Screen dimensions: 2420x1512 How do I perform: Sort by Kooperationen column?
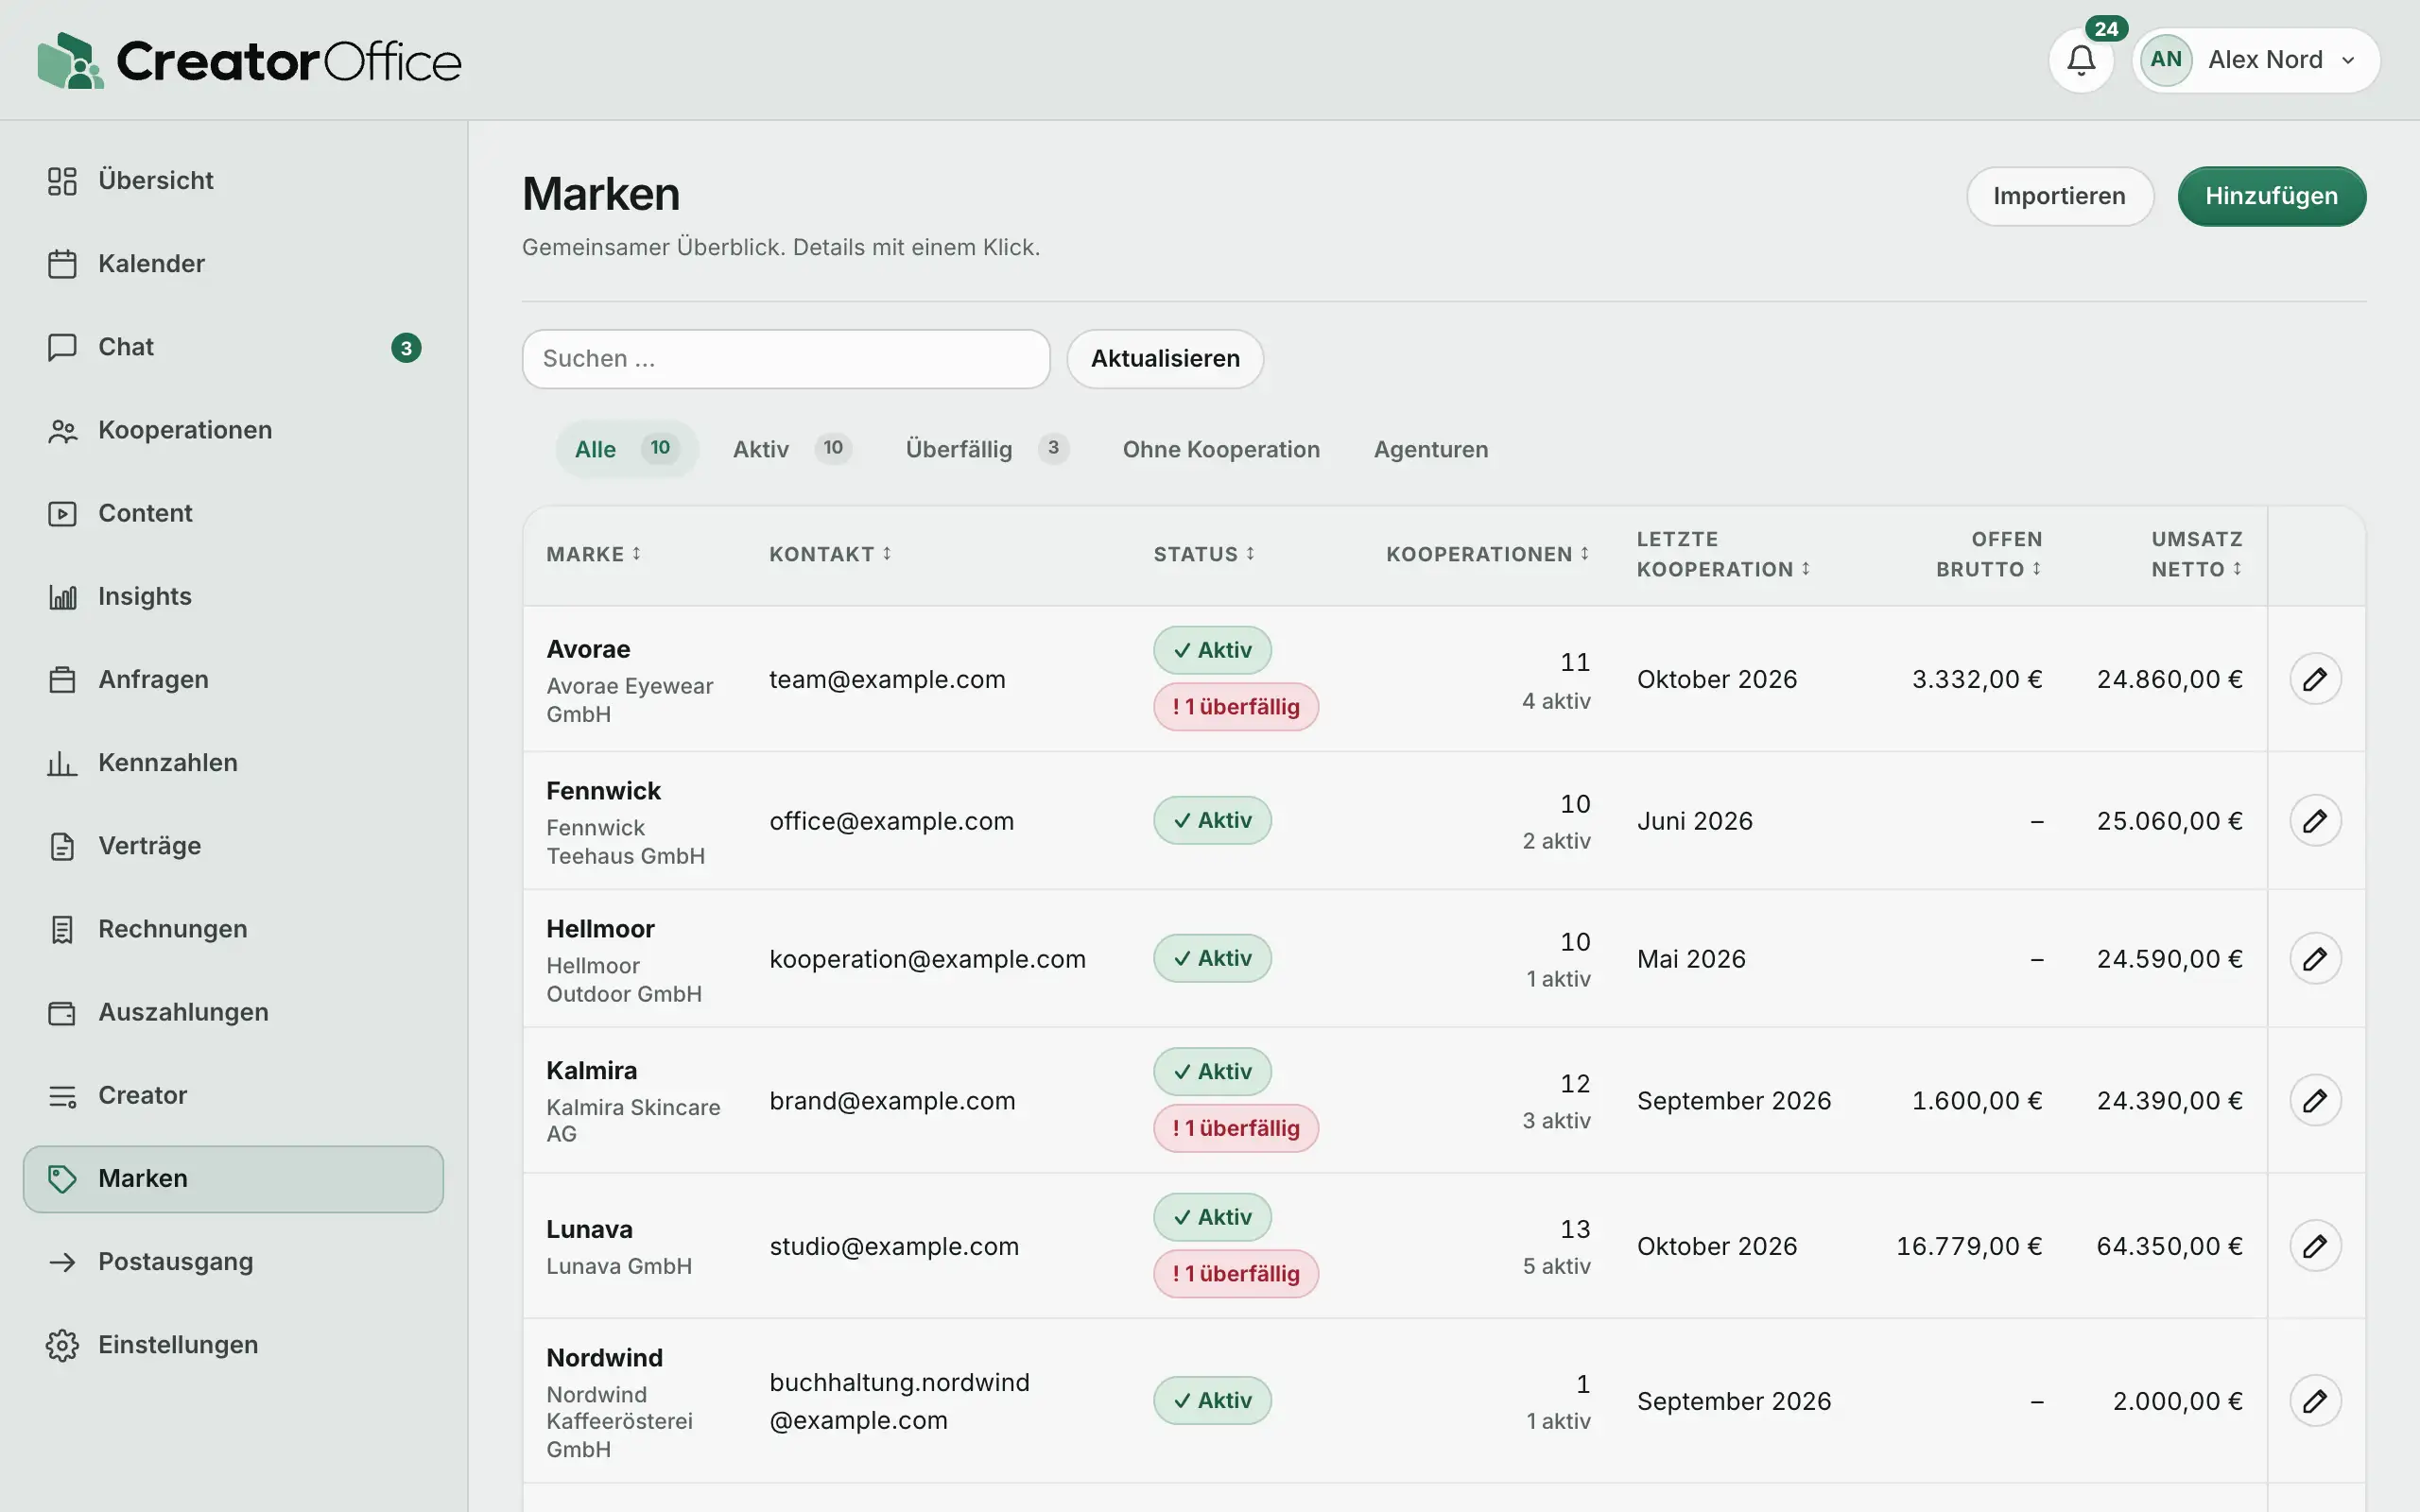point(1488,554)
